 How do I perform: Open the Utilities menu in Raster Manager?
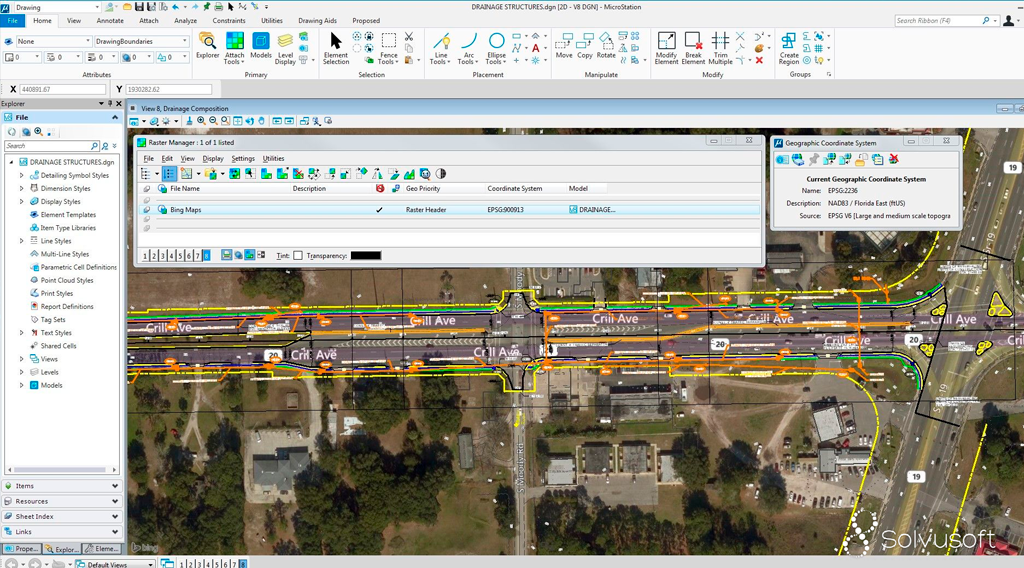(x=273, y=159)
